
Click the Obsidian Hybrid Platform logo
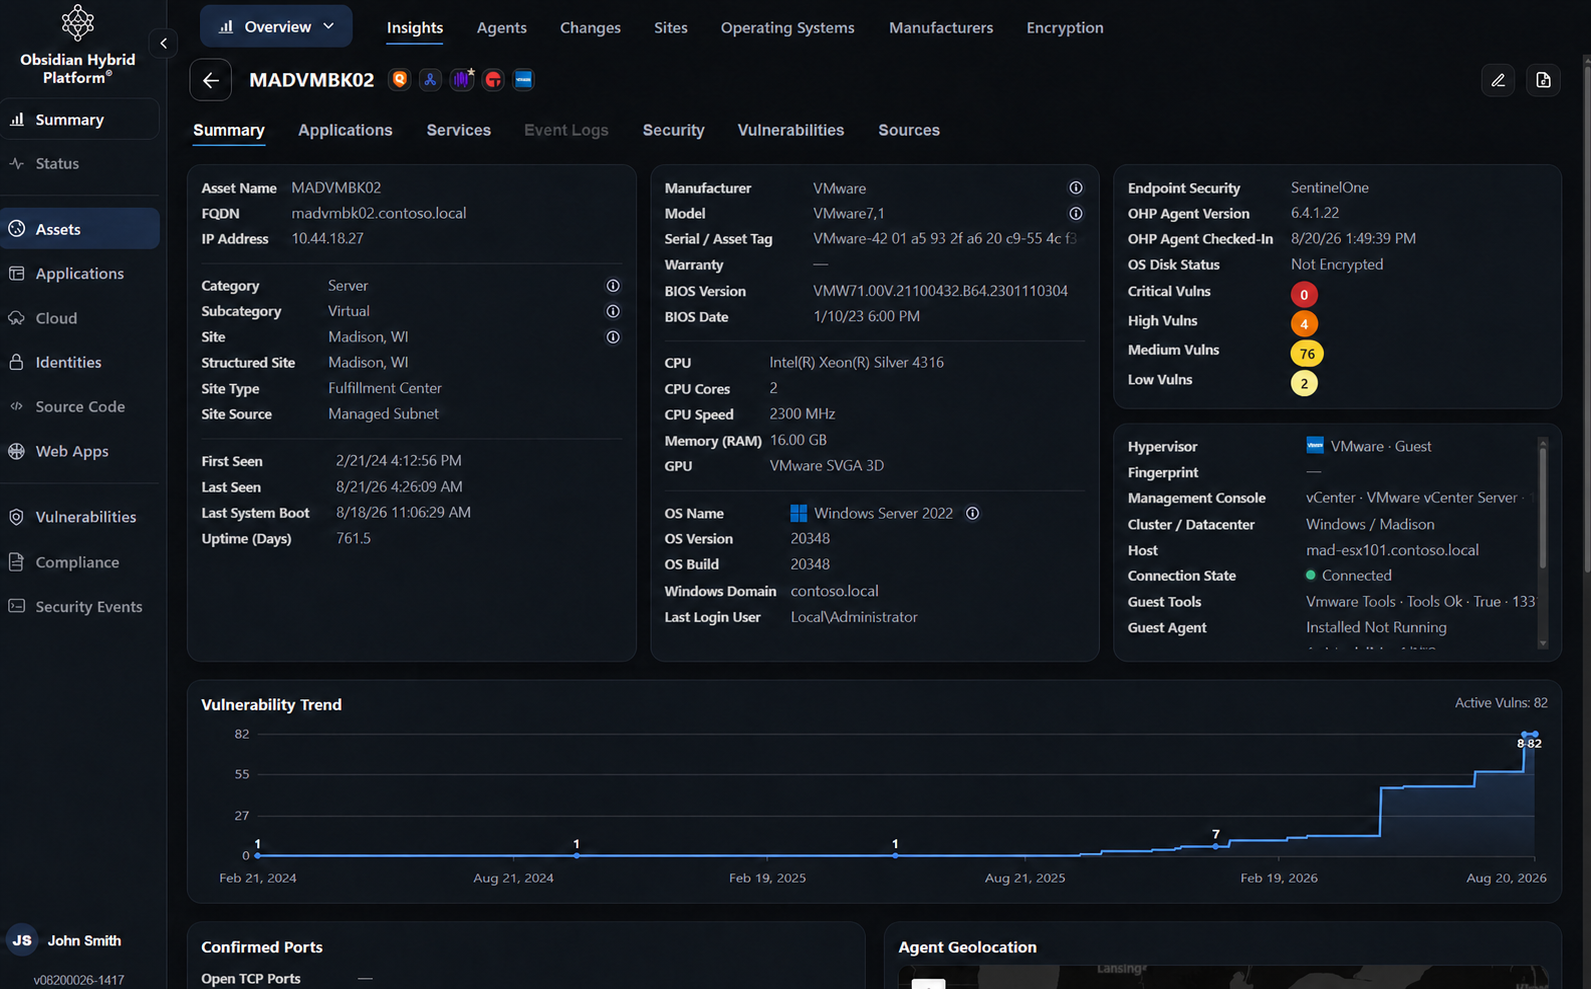(x=78, y=22)
